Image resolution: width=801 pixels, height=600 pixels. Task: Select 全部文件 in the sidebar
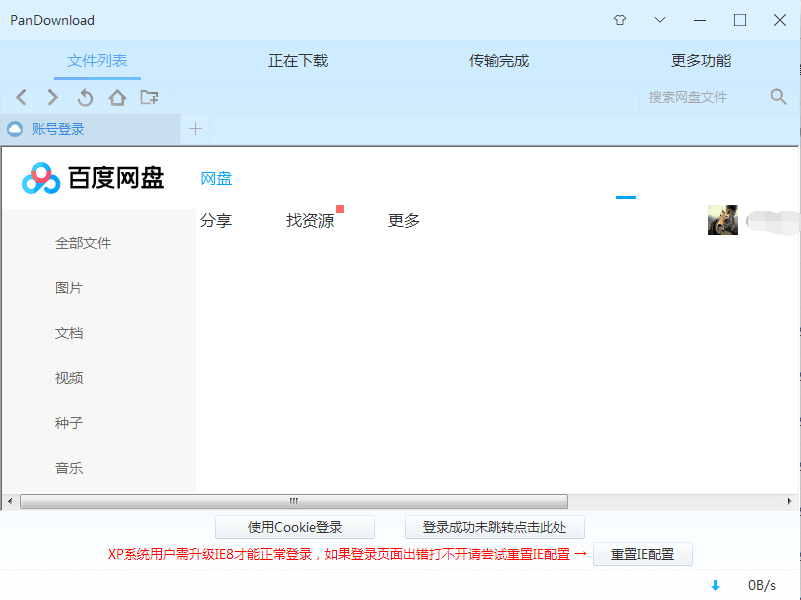83,243
